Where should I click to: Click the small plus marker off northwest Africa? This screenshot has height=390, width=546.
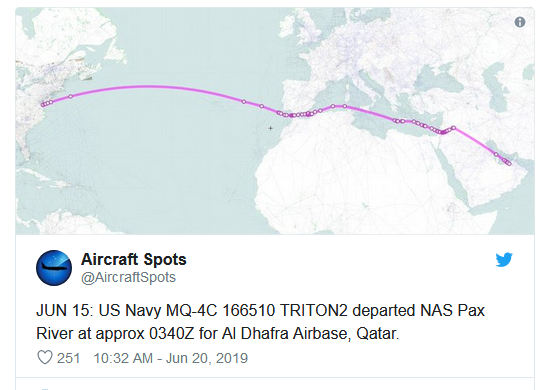[271, 128]
